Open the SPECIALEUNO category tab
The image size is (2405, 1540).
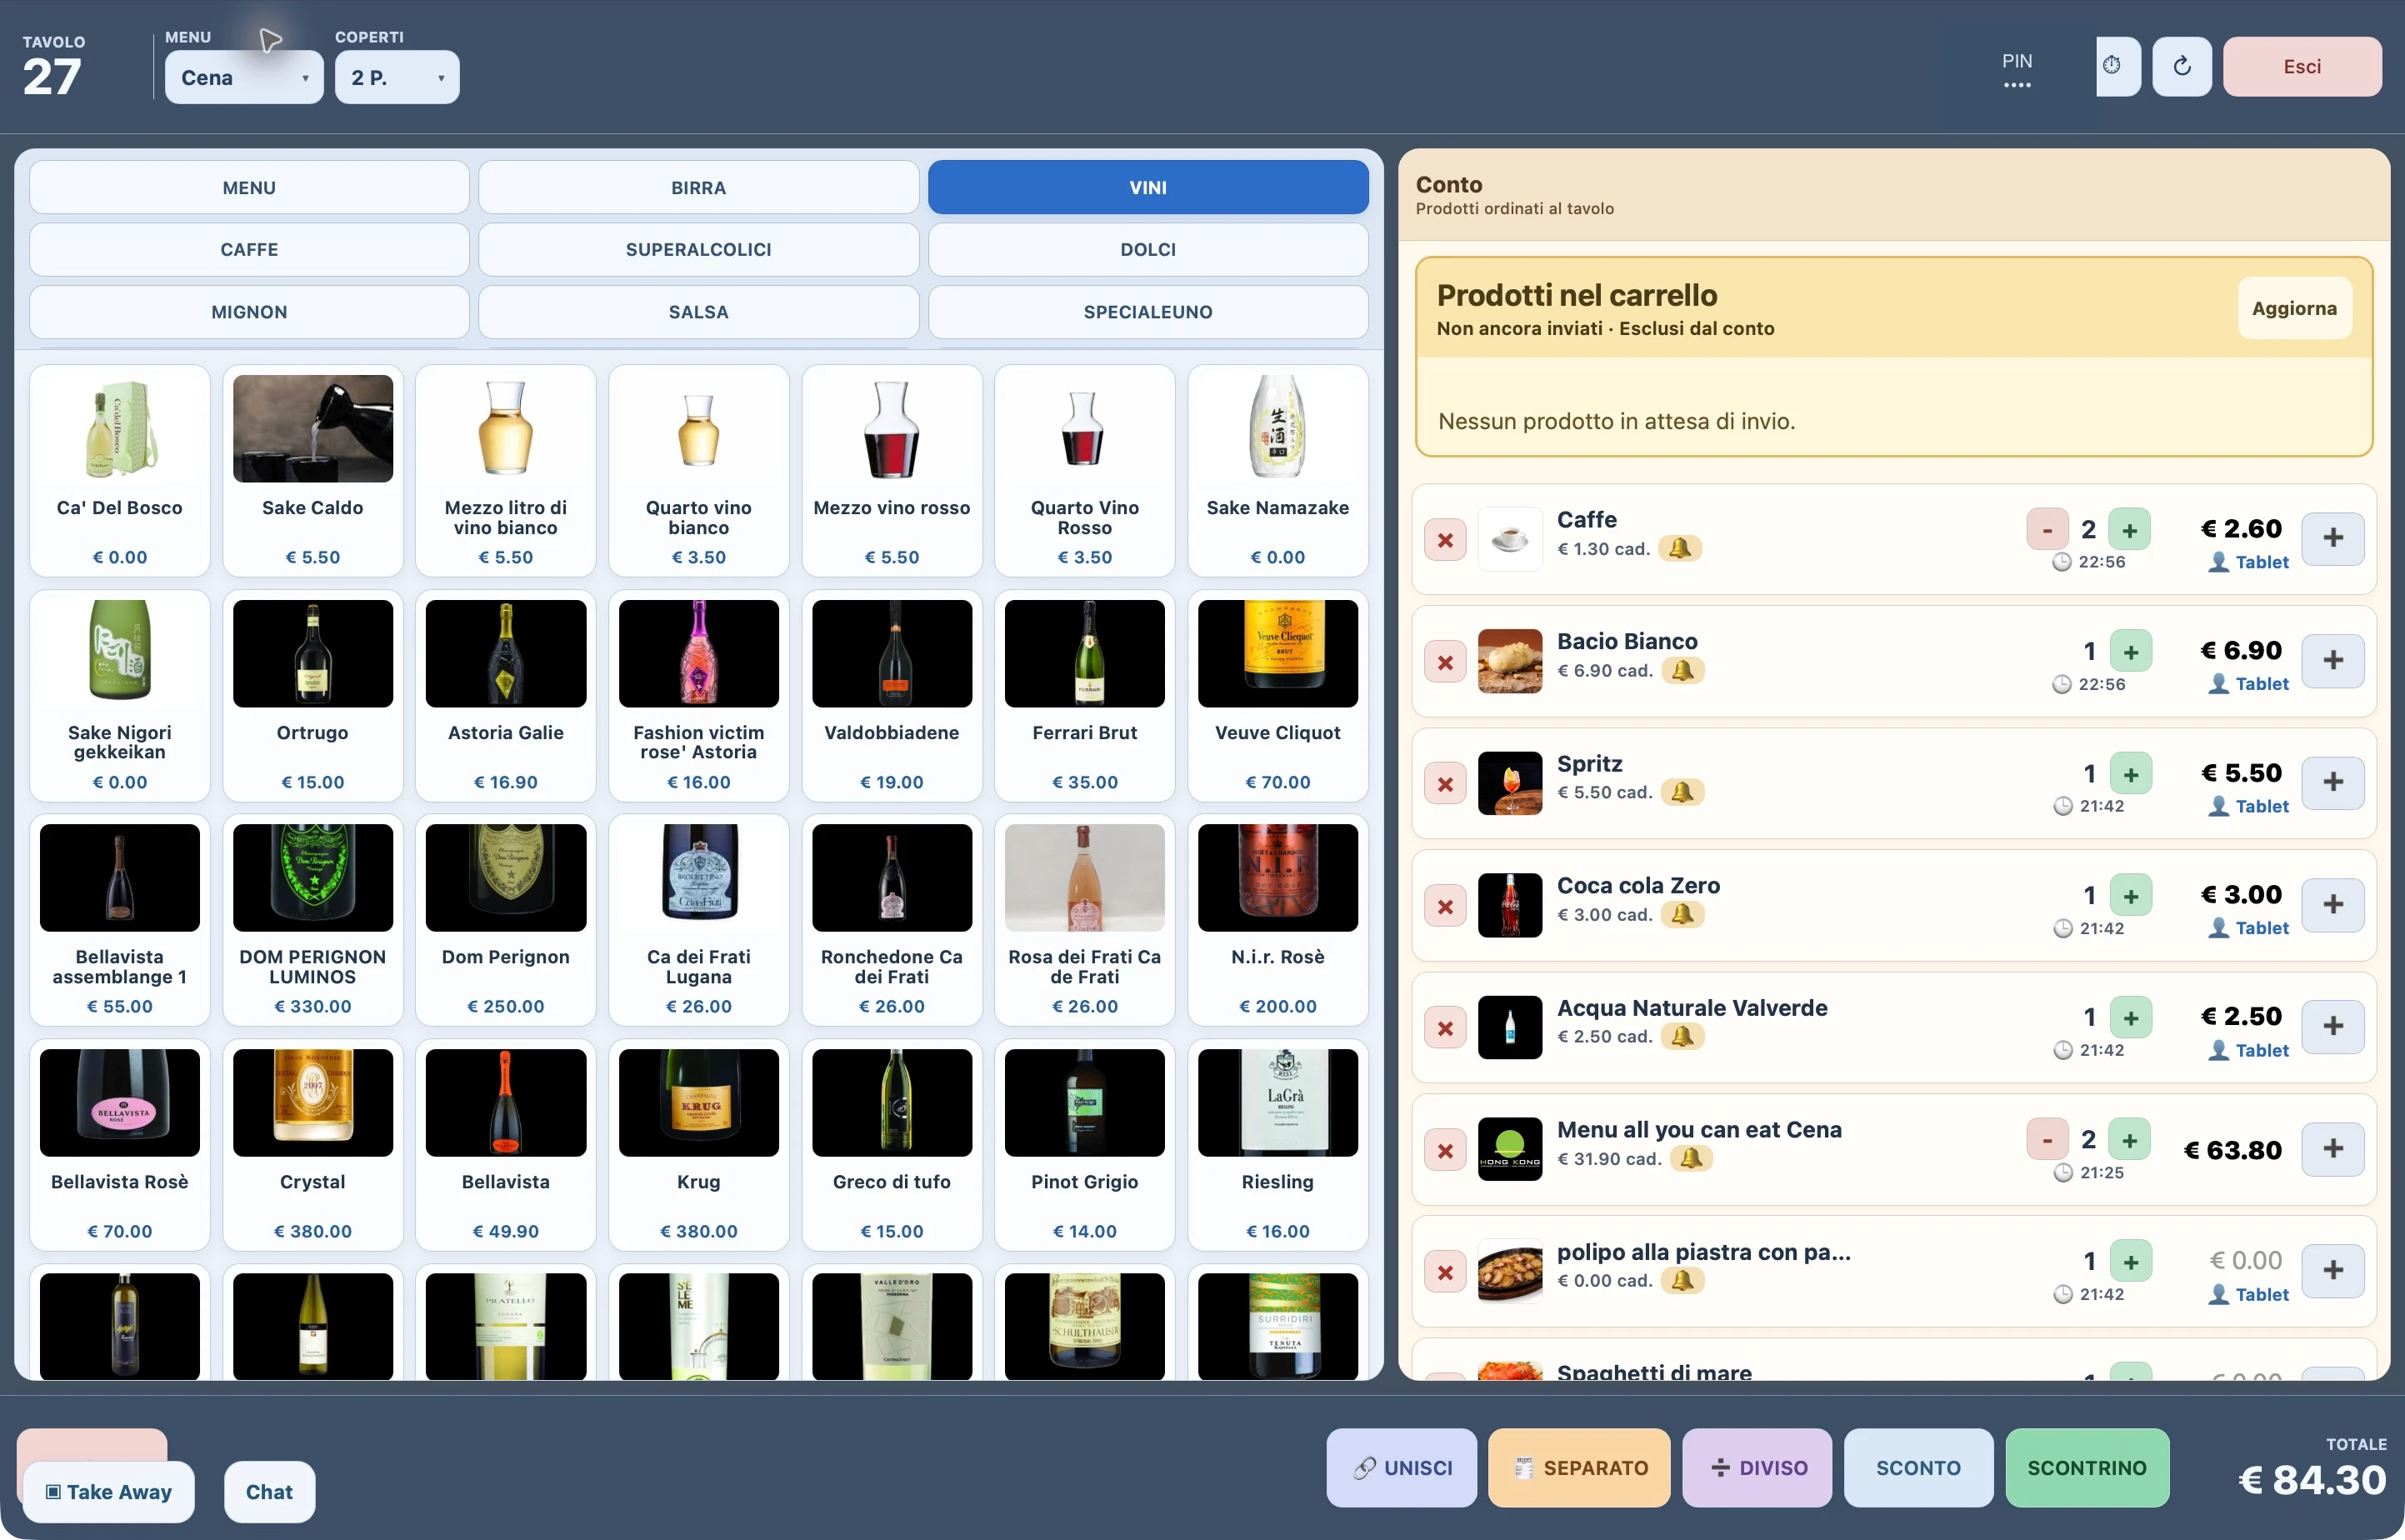click(x=1147, y=311)
